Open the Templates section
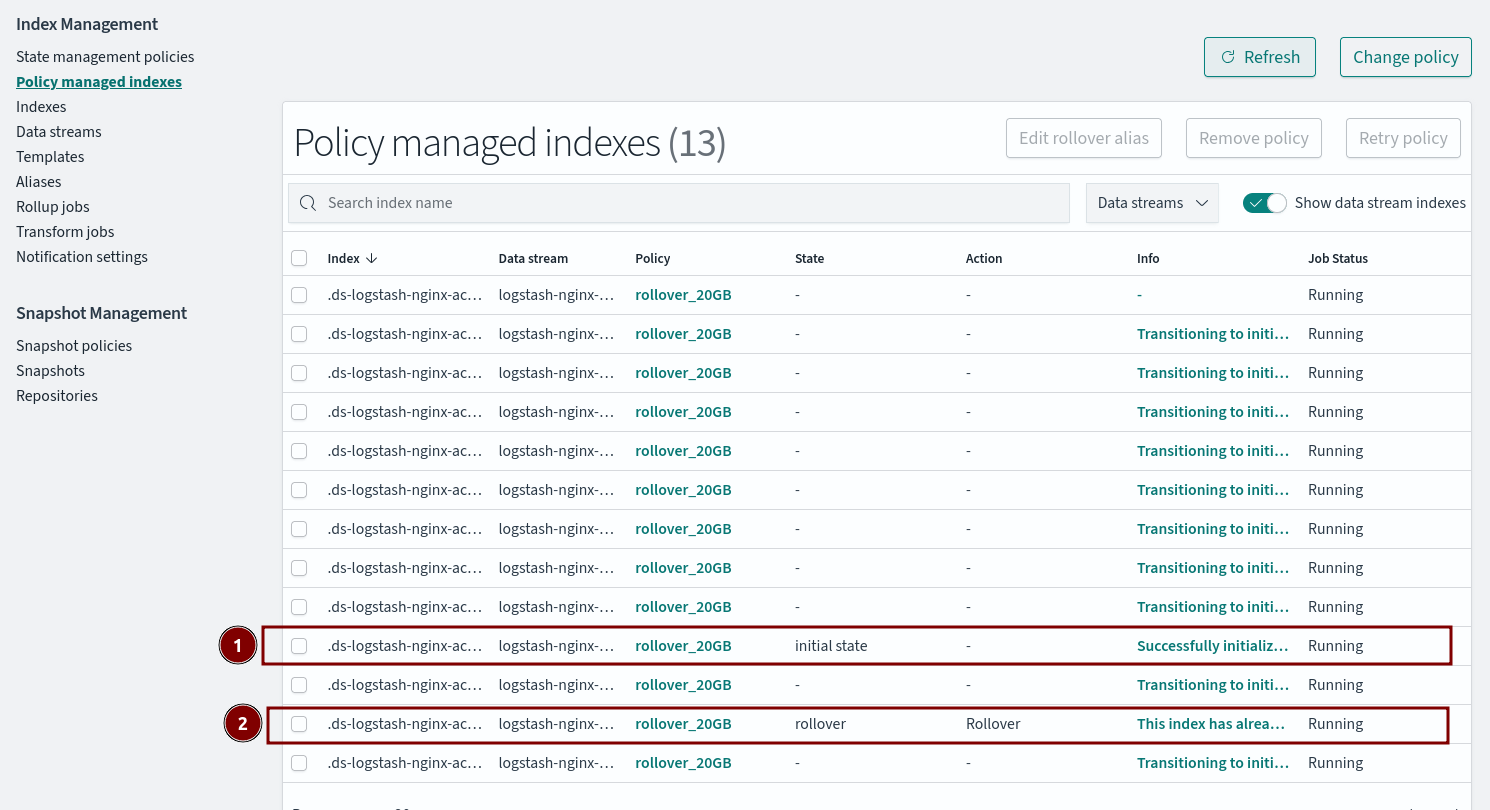This screenshot has width=1490, height=810. coord(50,157)
